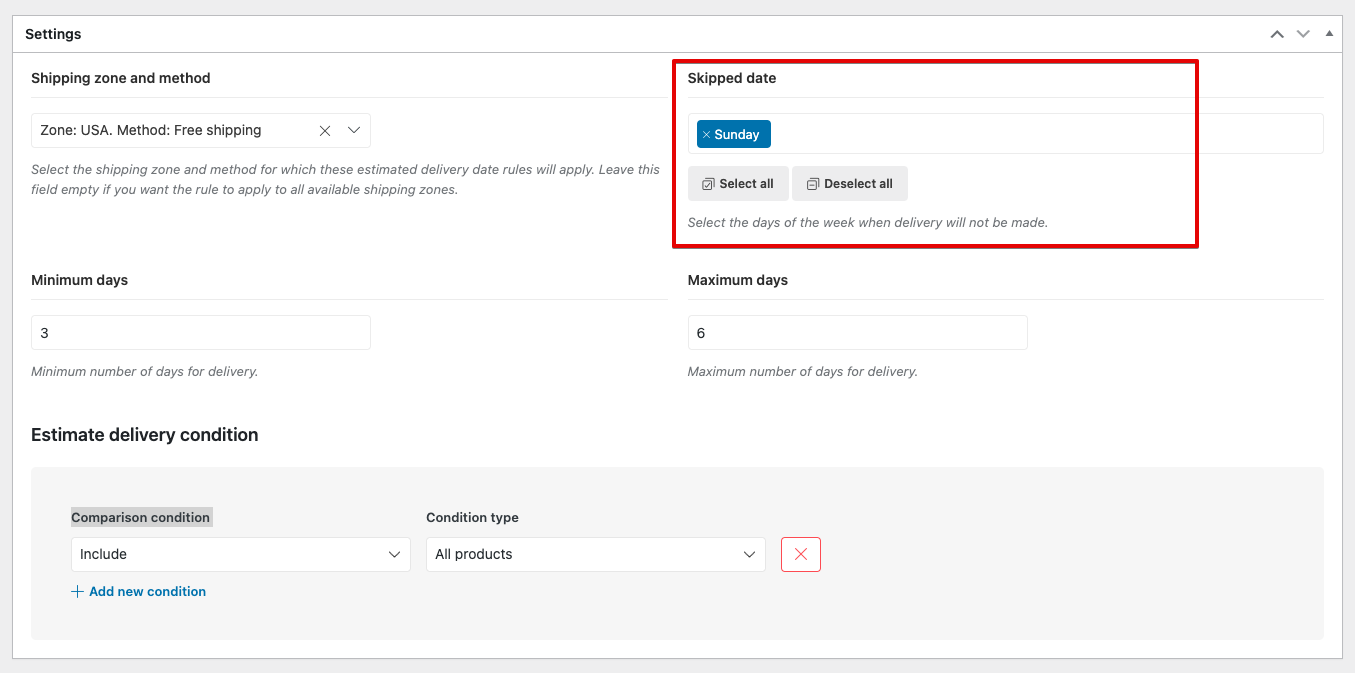The height and width of the screenshot is (673, 1355).
Task: Click the Settings panel title
Action: click(x=53, y=34)
